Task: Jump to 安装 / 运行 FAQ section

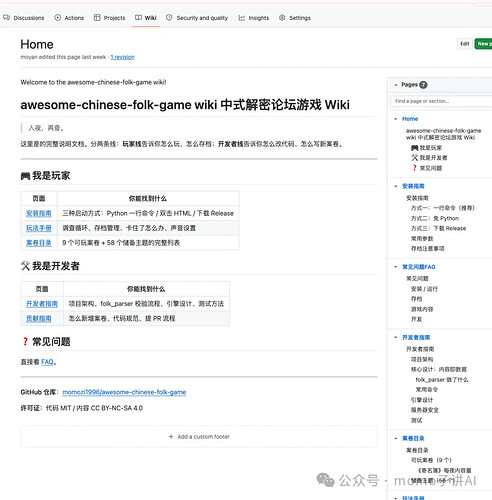Action: pyautogui.click(x=424, y=289)
